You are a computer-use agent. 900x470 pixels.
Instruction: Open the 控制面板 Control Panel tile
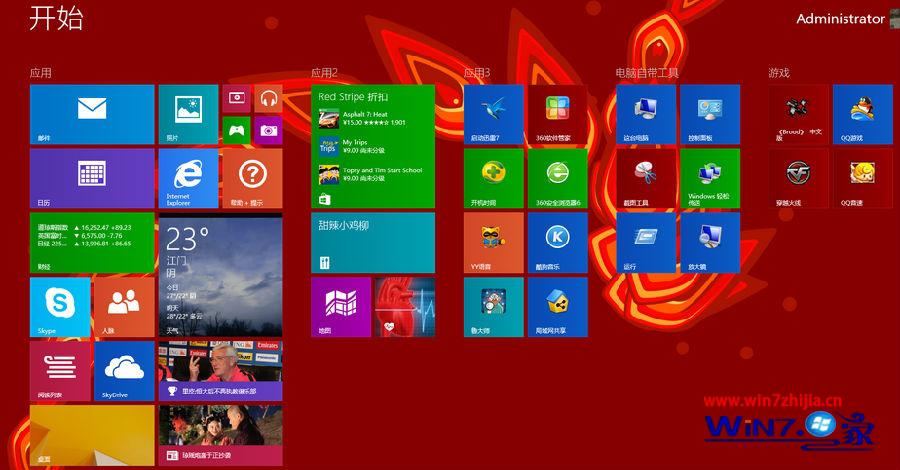pyautogui.click(x=709, y=114)
